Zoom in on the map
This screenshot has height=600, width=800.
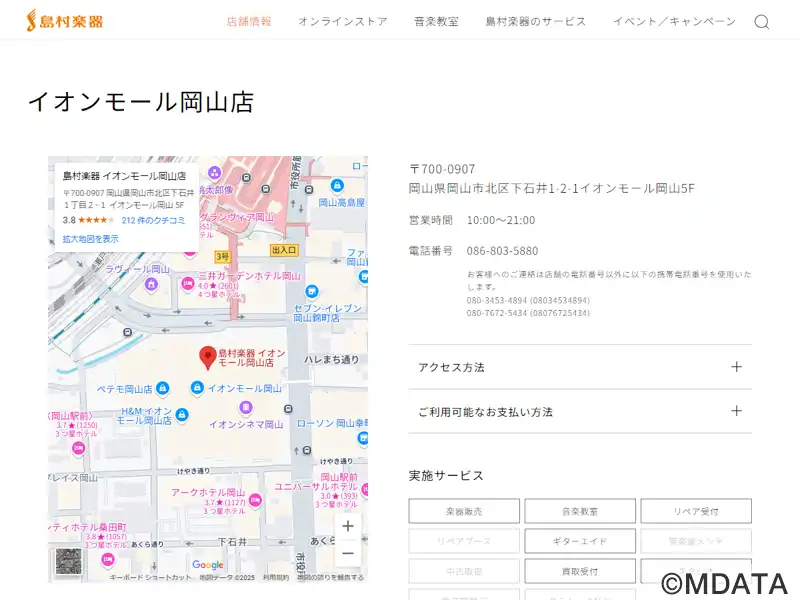[x=348, y=526]
